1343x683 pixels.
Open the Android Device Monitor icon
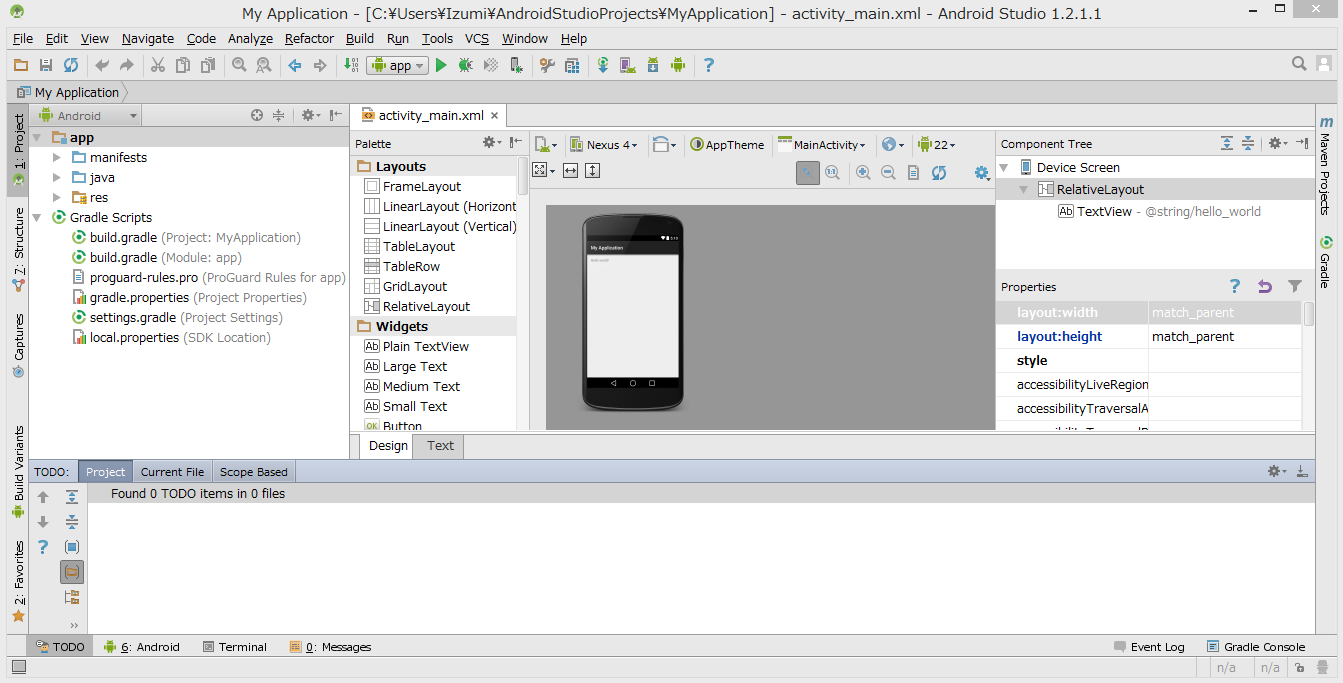[678, 65]
